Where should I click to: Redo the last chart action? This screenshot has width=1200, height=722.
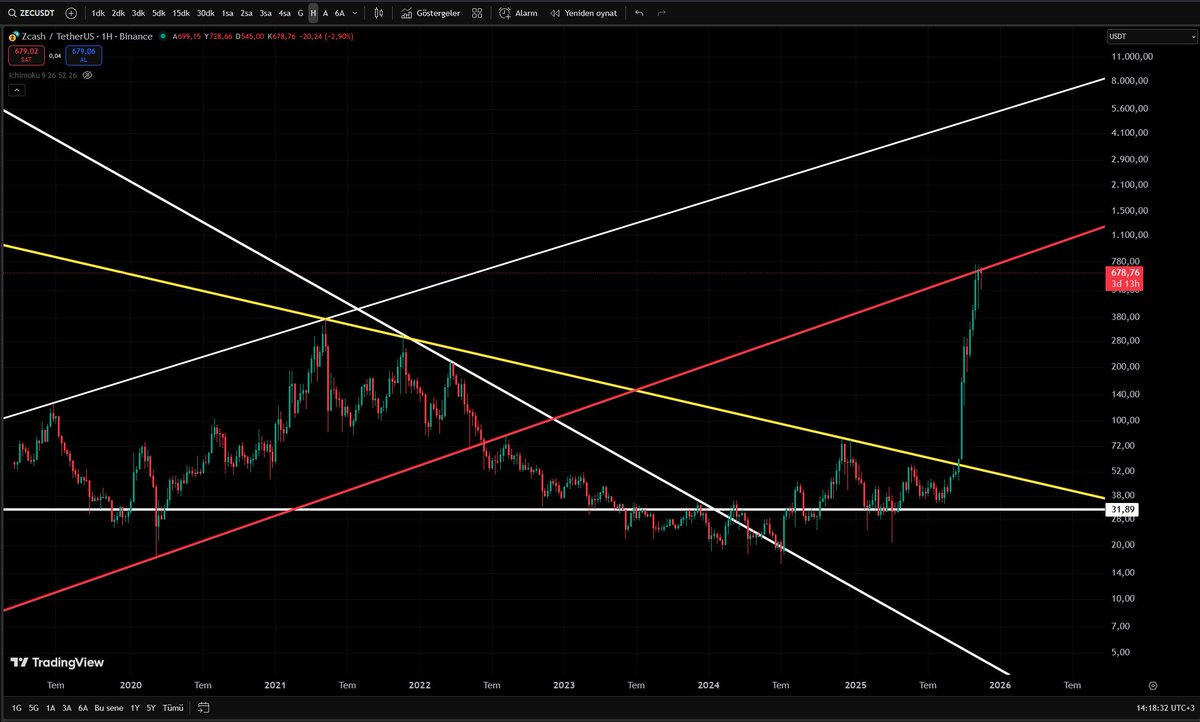coord(661,14)
